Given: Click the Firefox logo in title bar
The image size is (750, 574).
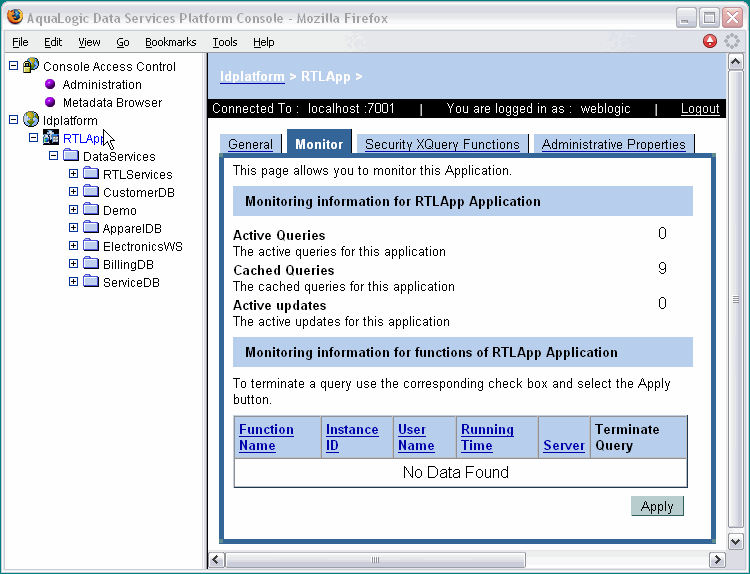Looking at the screenshot, I should (x=15, y=17).
